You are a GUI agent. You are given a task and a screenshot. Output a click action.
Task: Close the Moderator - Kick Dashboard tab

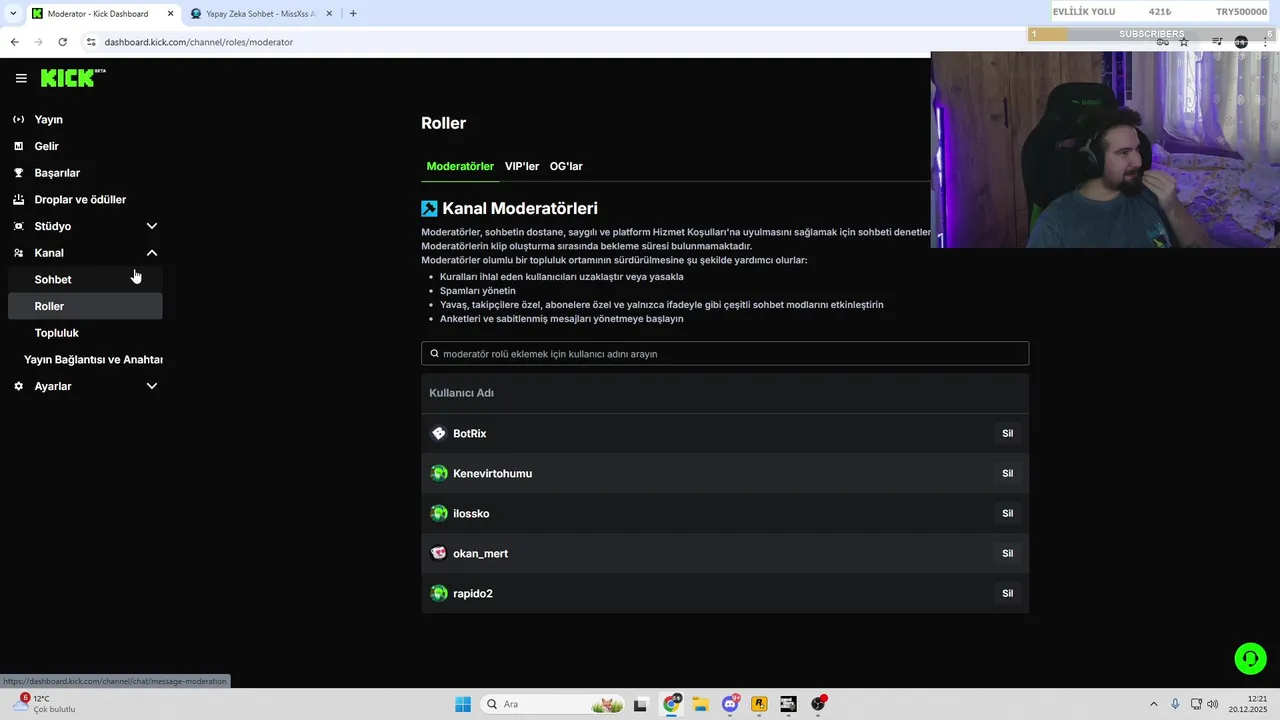pos(170,14)
